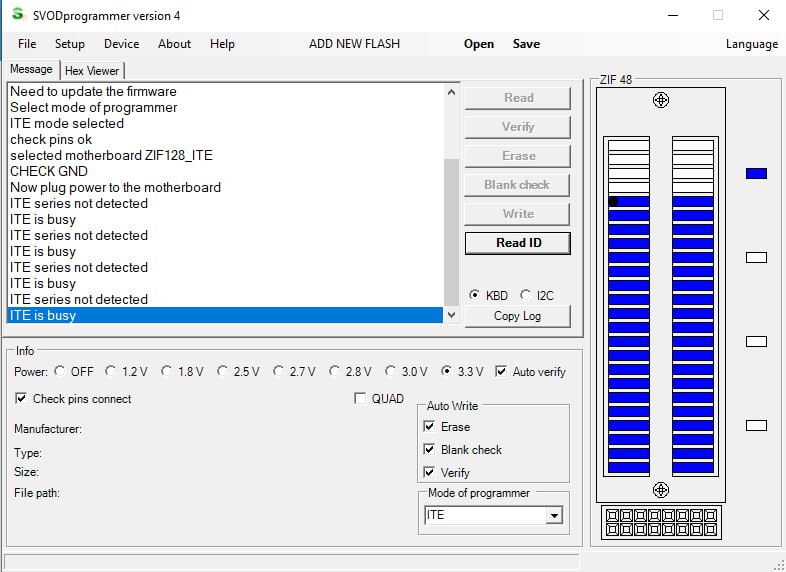Screen dimensions: 786x572
Task: Click the second white indicator box right of socket
Action: tap(756, 341)
